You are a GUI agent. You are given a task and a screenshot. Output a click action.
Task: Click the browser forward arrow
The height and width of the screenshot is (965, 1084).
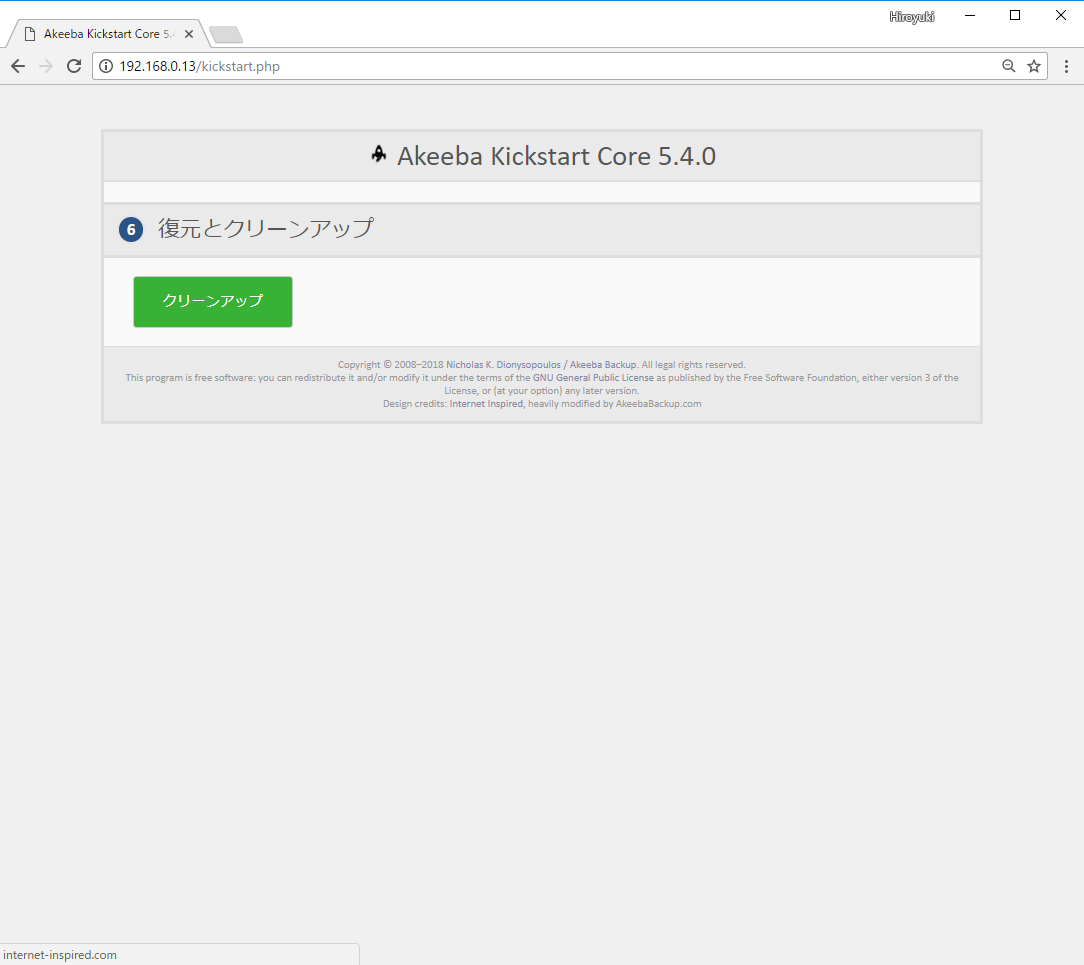(x=46, y=66)
